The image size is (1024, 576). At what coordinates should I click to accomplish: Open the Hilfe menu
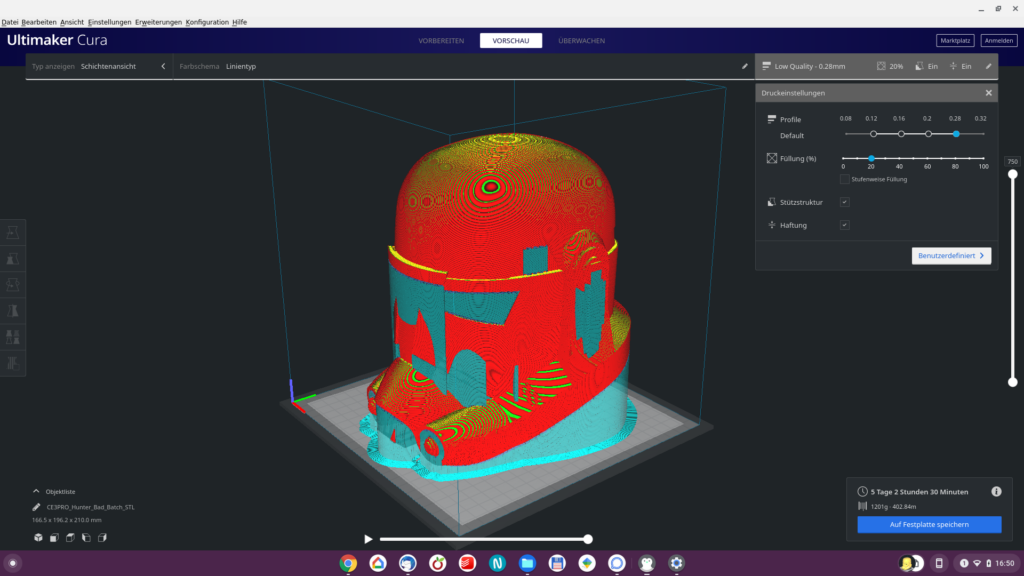(240, 22)
